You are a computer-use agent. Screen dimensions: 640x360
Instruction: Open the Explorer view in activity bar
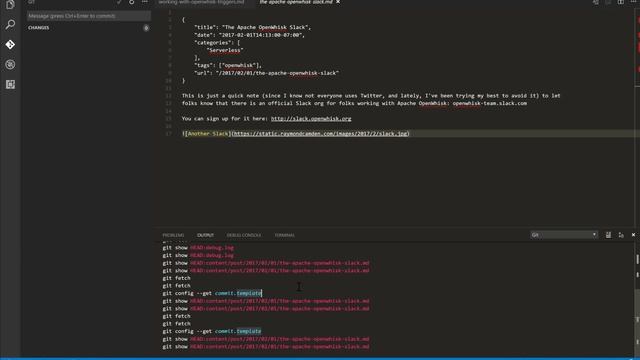(x=10, y=5)
